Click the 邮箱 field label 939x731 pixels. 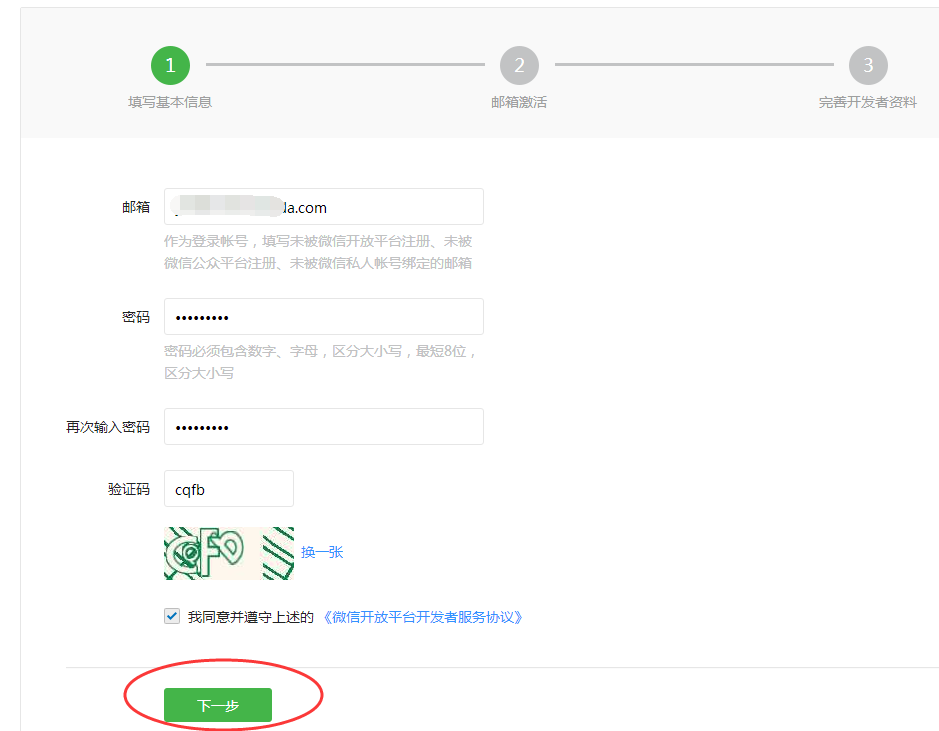(x=136, y=207)
